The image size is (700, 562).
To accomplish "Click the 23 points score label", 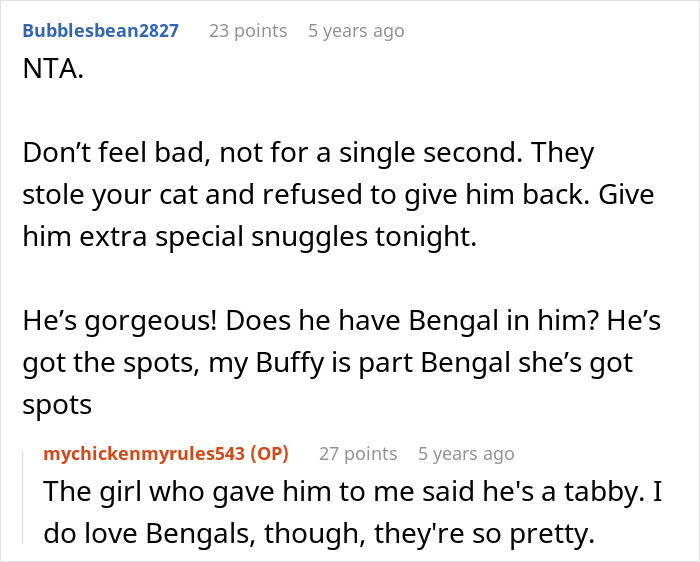I will [247, 31].
